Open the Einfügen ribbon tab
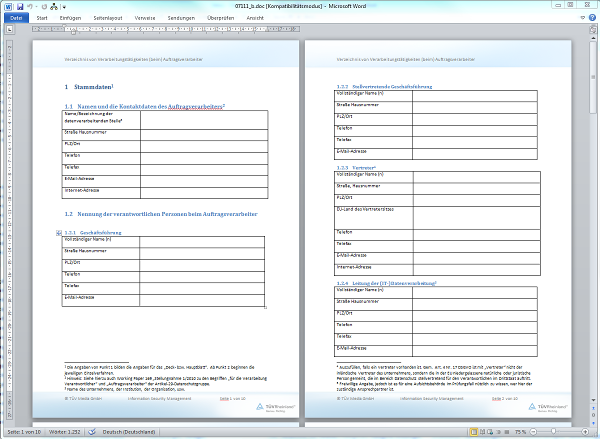600x439 pixels. click(x=71, y=18)
